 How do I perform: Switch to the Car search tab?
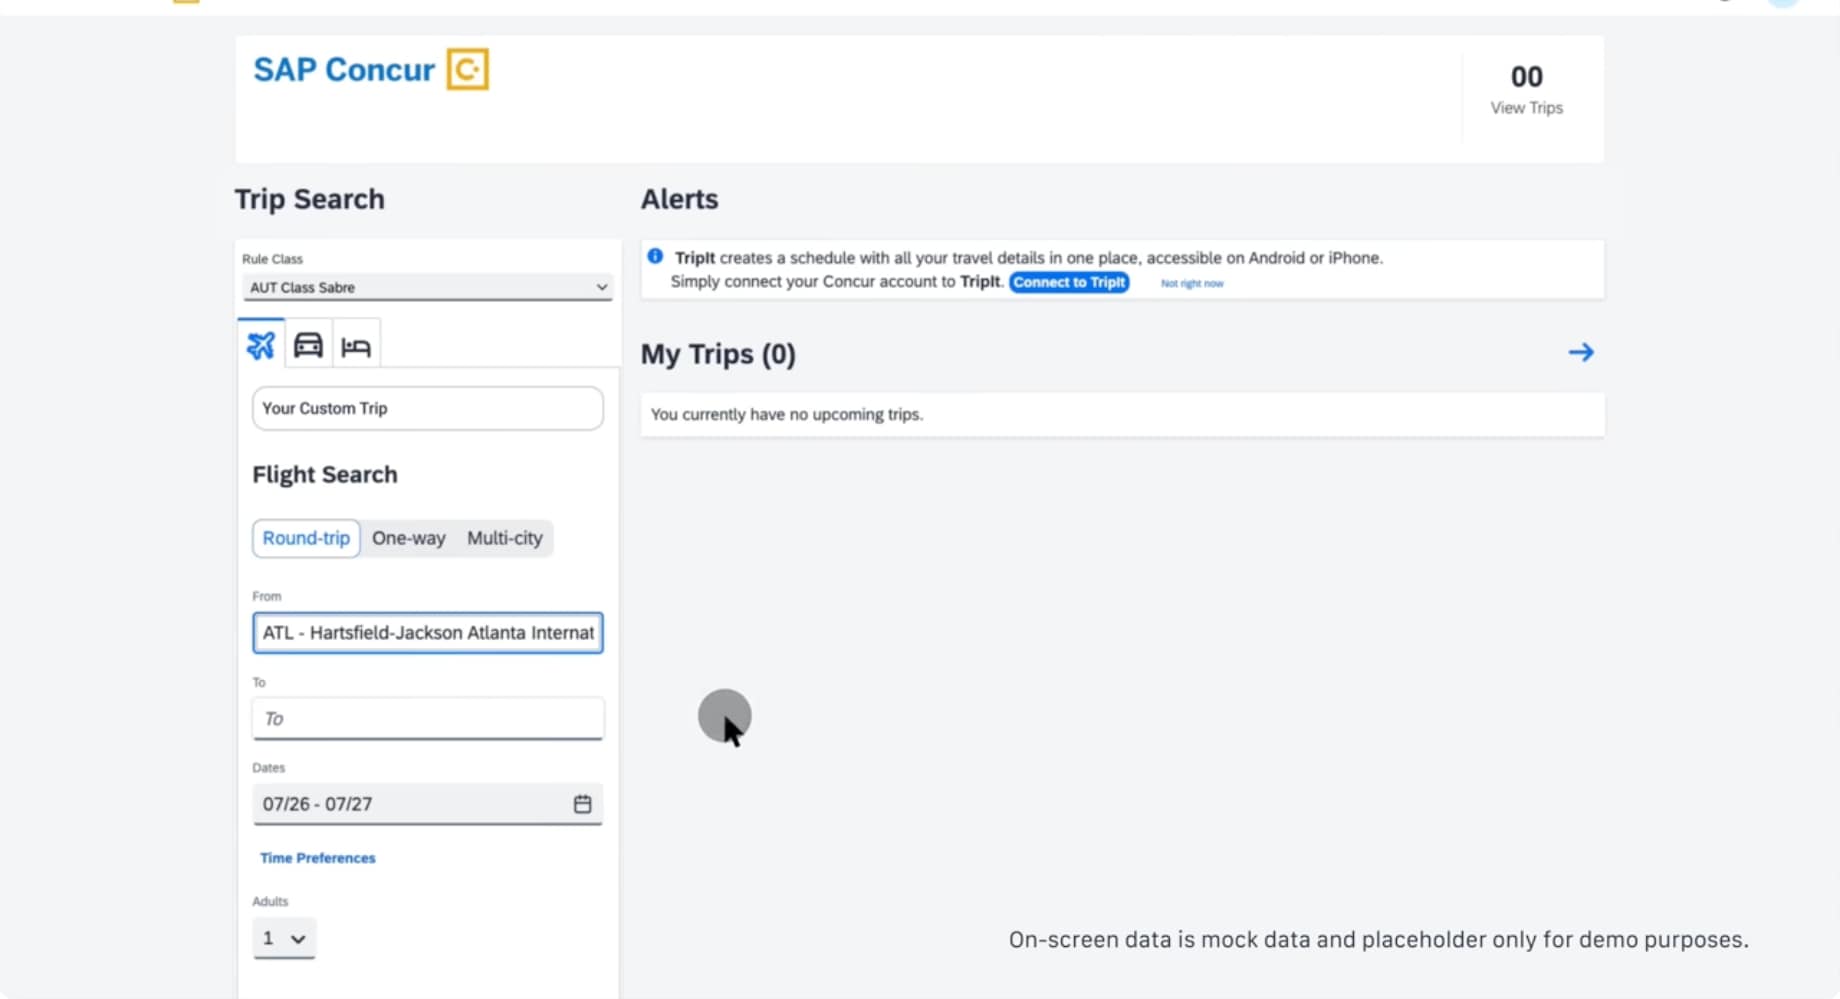(x=308, y=345)
